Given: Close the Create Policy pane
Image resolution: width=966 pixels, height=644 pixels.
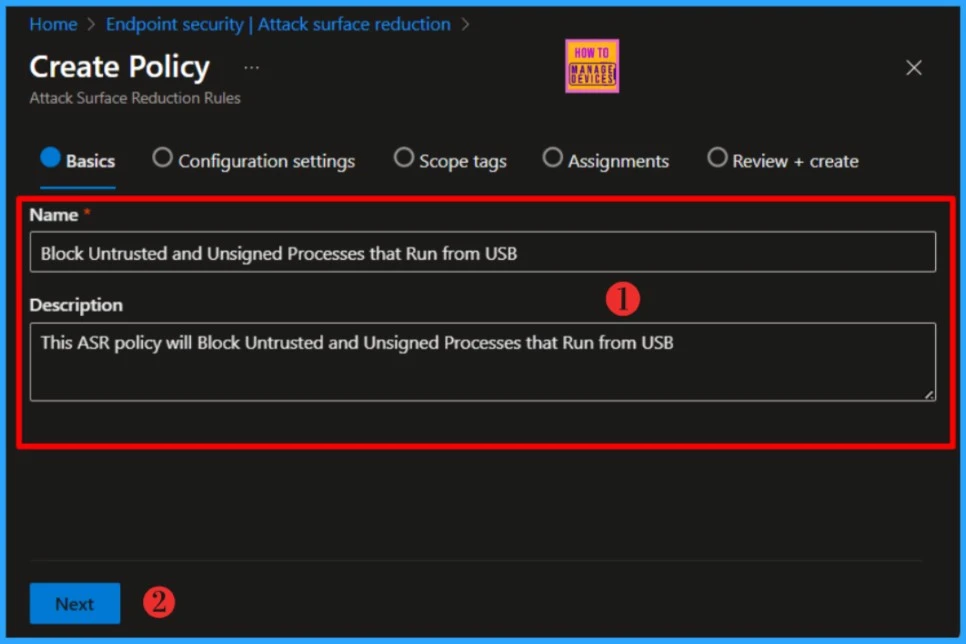Looking at the screenshot, I should [913, 68].
